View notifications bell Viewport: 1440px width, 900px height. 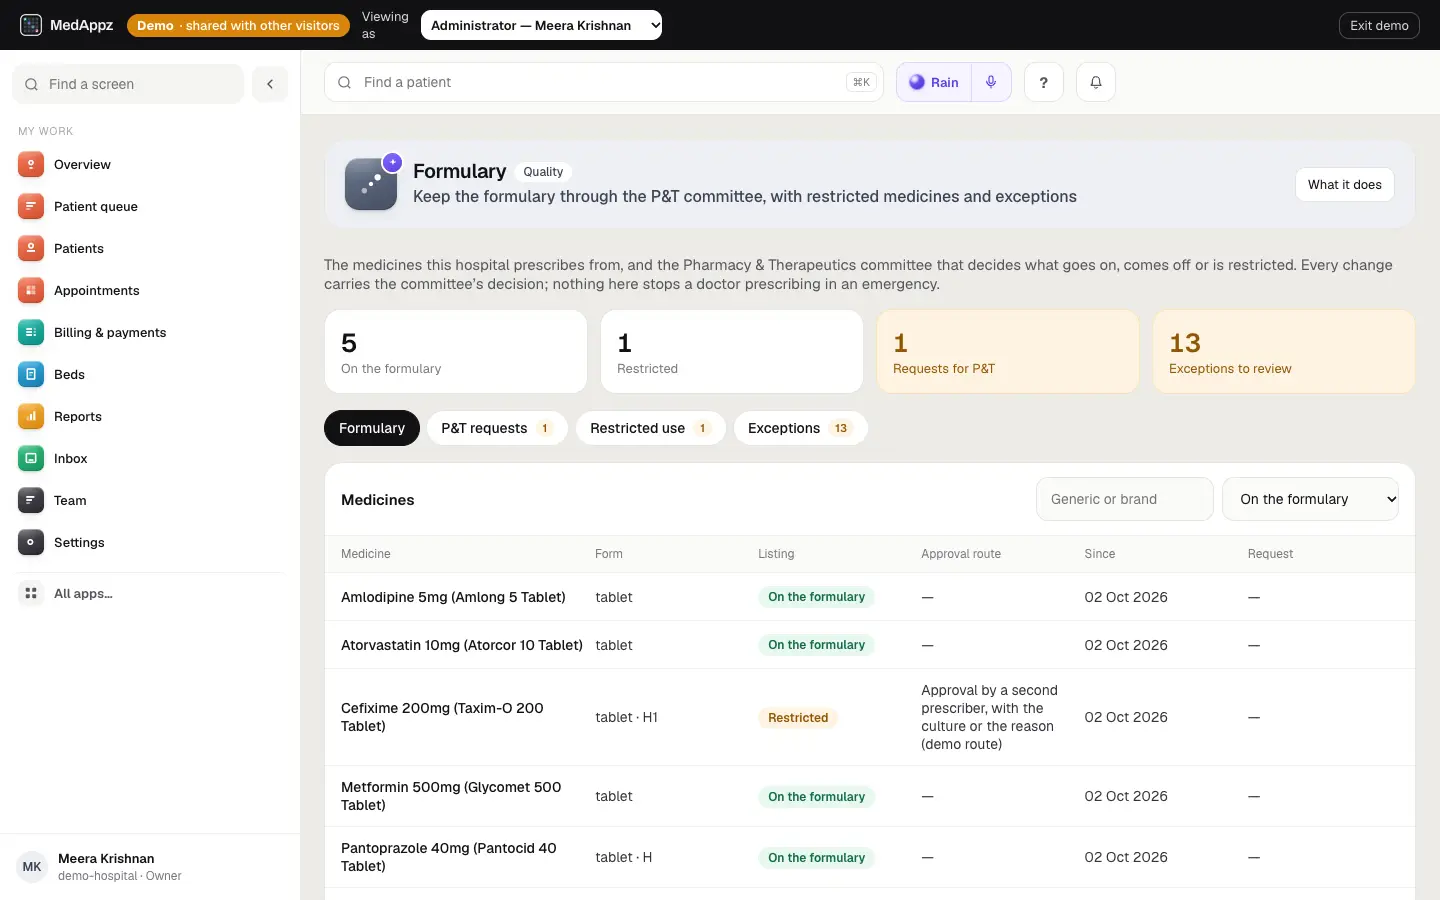point(1096,82)
